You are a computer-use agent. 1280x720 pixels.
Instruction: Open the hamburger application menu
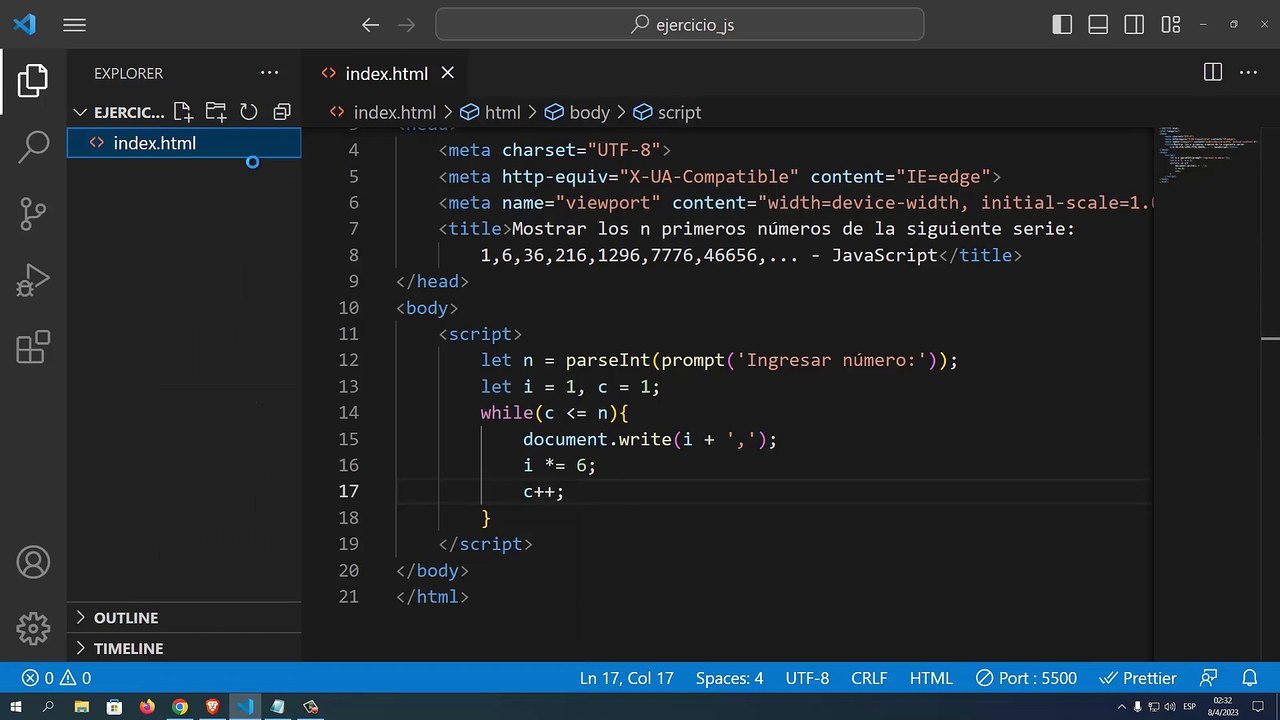click(x=75, y=25)
